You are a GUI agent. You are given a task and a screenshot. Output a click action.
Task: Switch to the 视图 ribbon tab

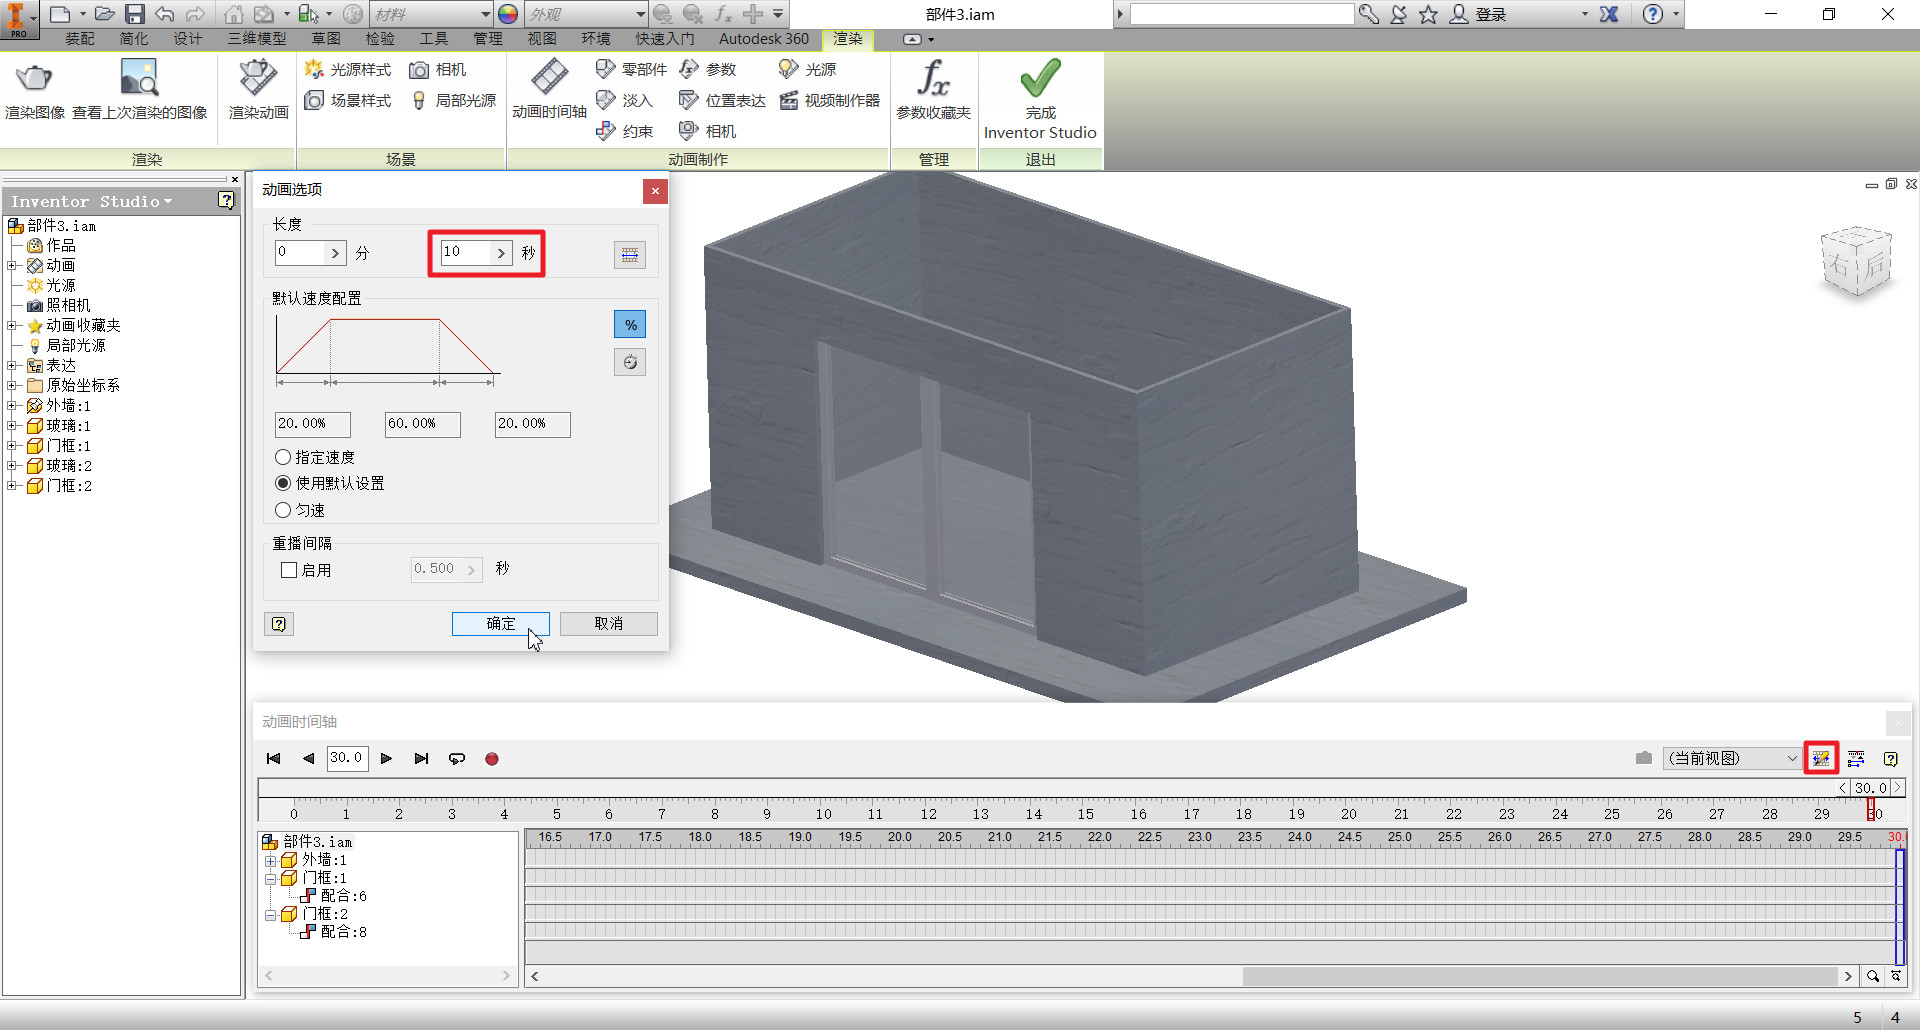coord(542,38)
